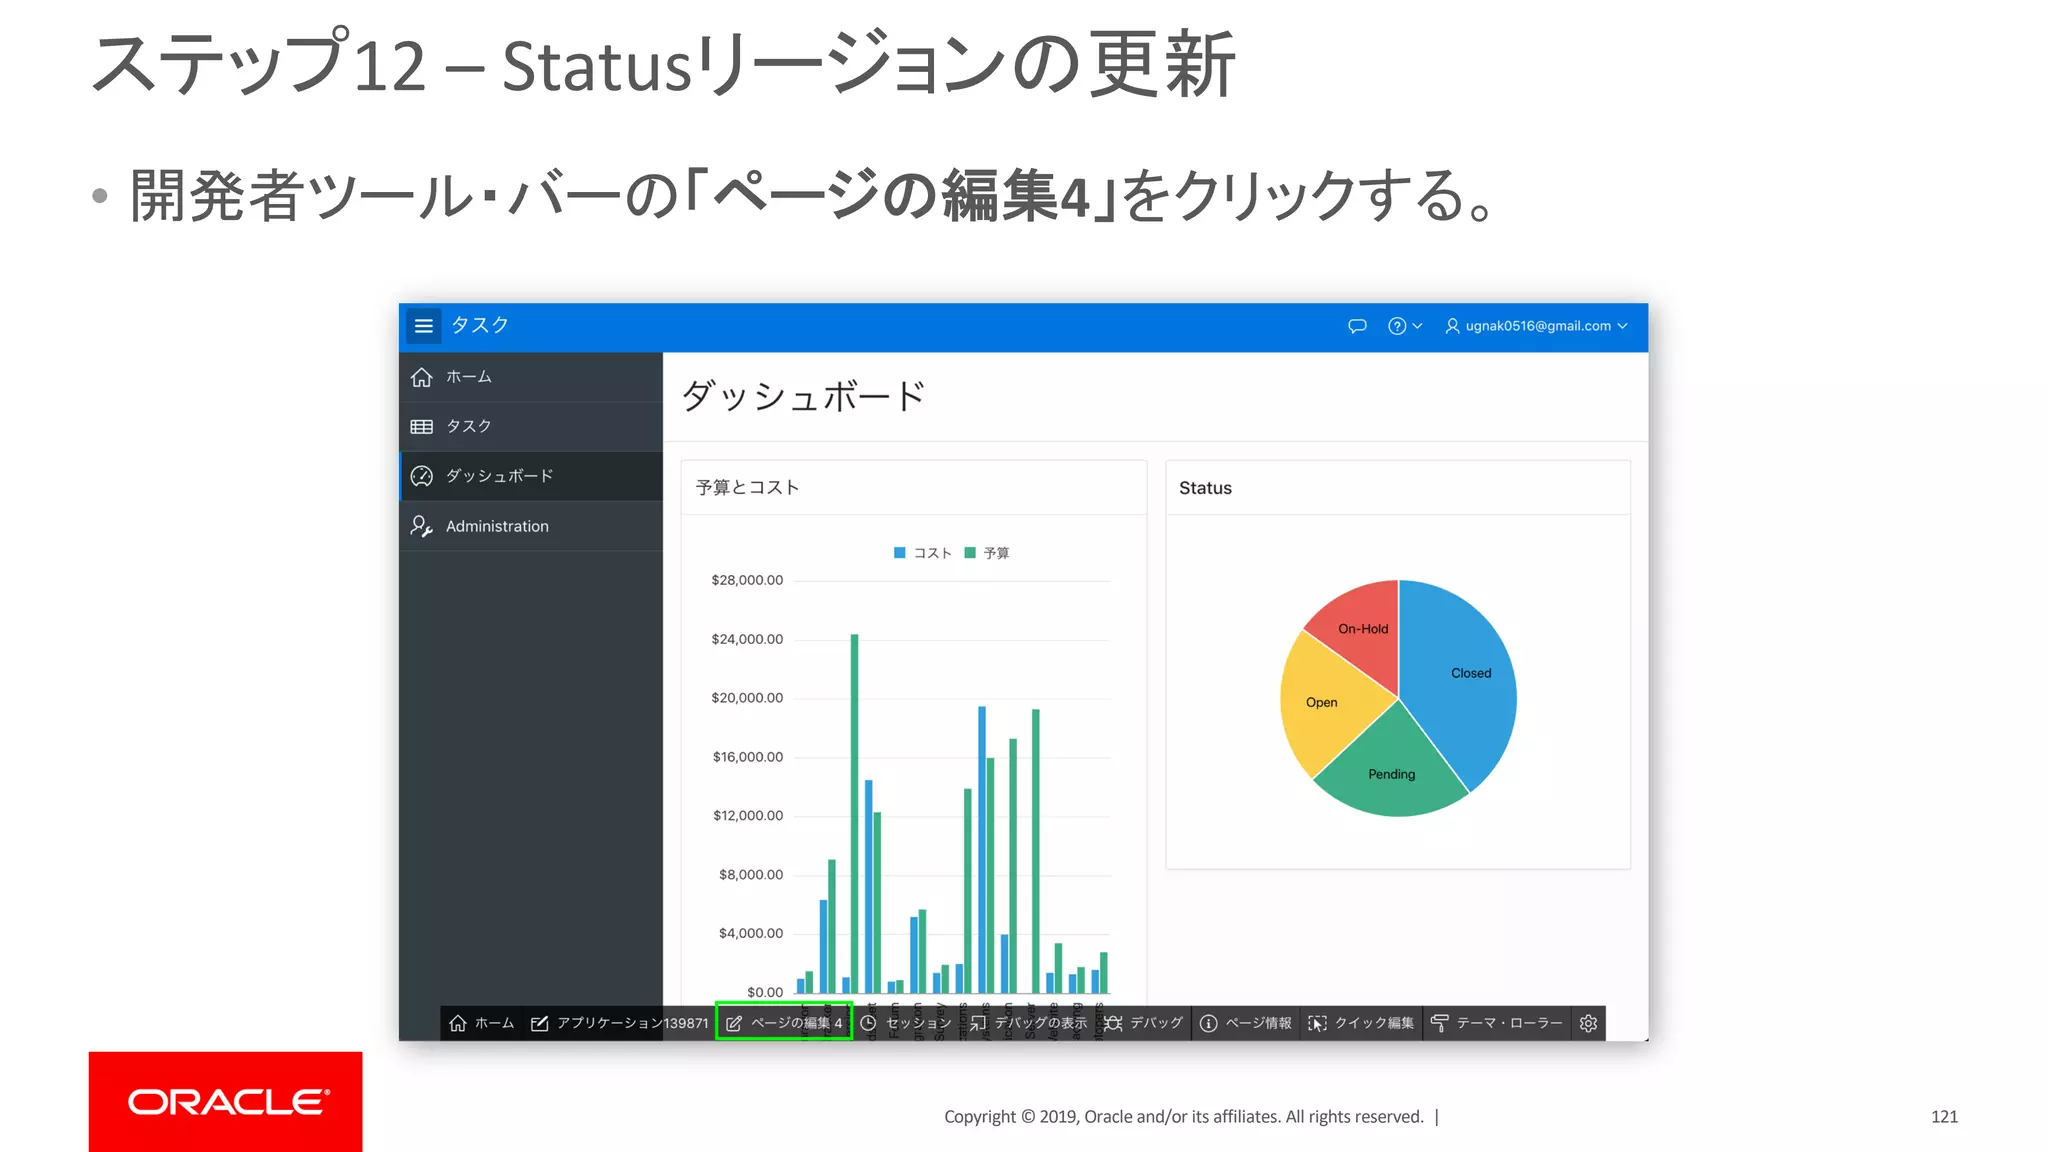Viewport: 2048px width, 1152px height.
Task: Select ダッシュボード in the sidebar
Action: tap(530, 476)
